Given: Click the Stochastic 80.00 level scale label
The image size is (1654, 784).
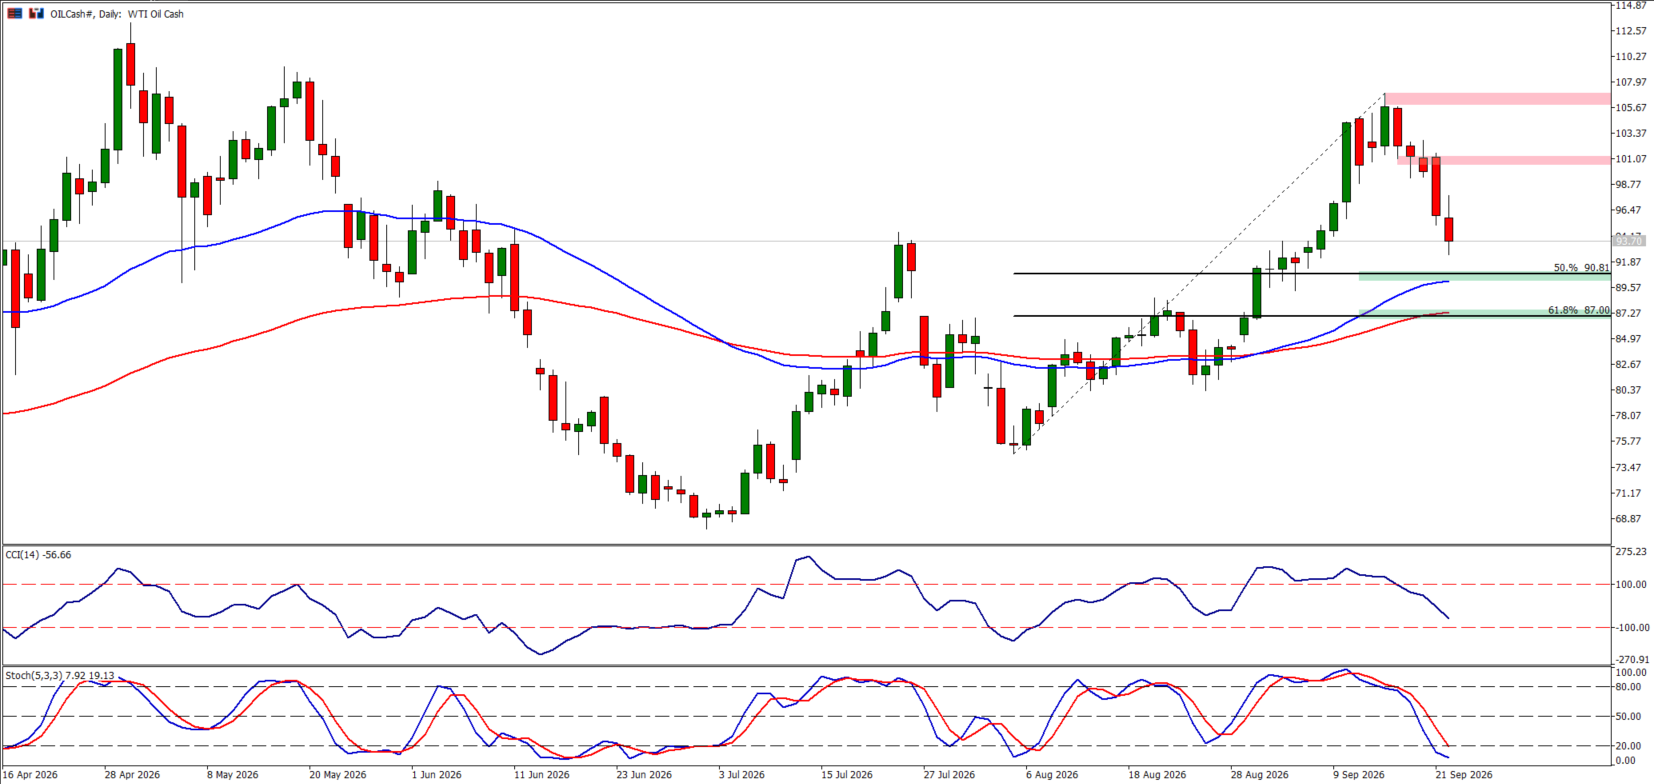Looking at the screenshot, I should [1628, 687].
